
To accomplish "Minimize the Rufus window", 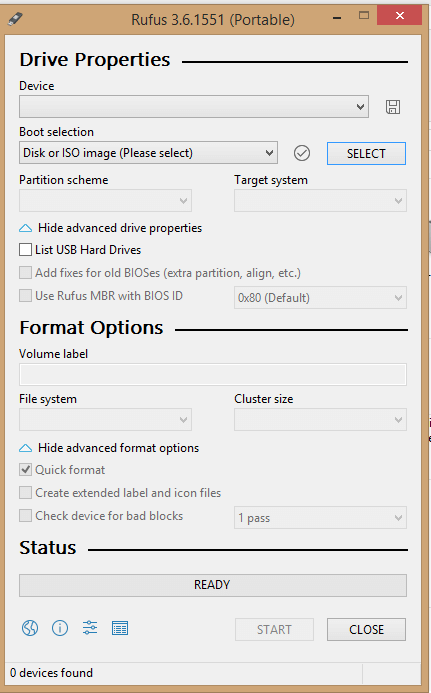I will 337,18.
